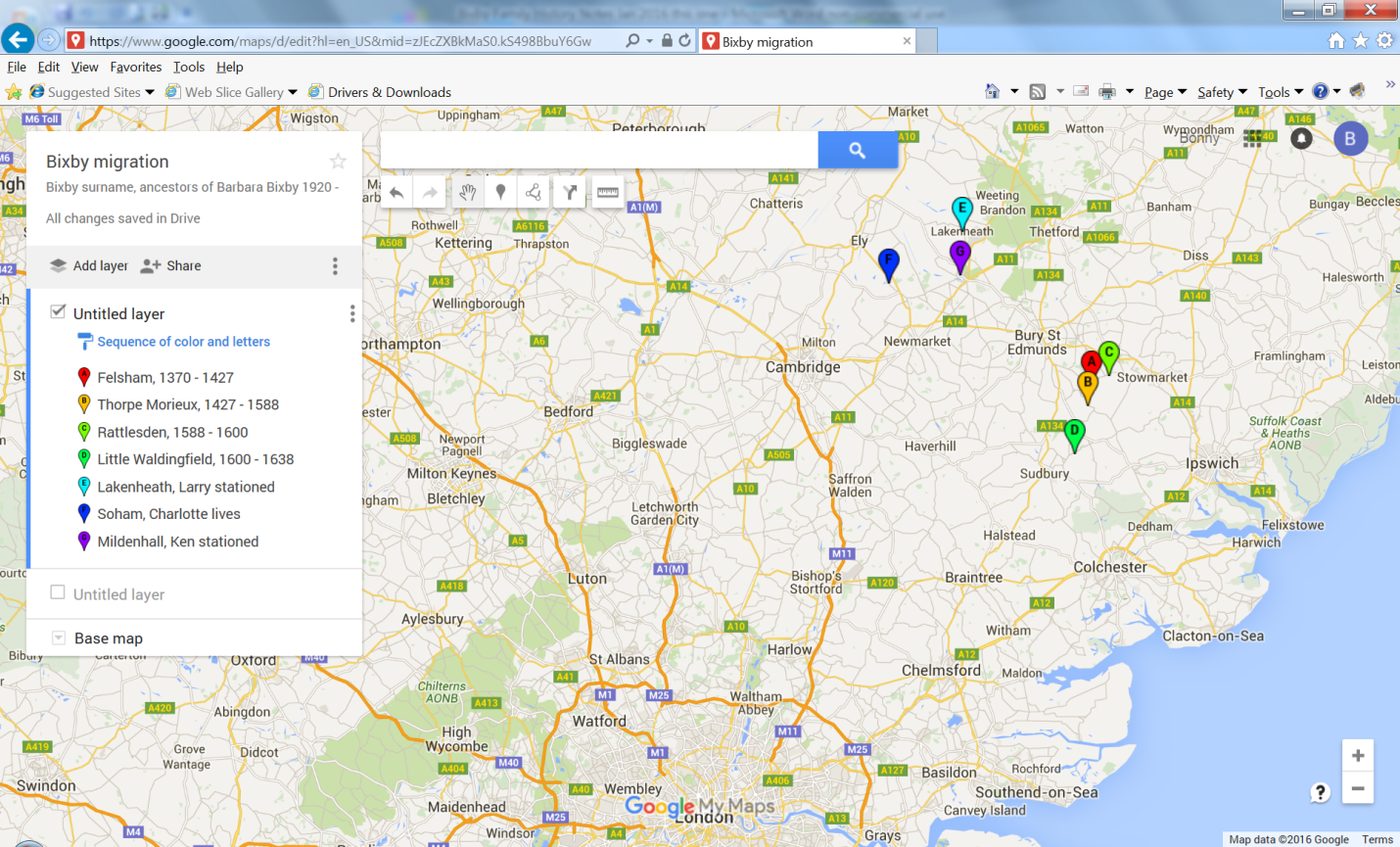Click the blue map search button
The height and width of the screenshot is (847, 1400).
click(x=857, y=150)
